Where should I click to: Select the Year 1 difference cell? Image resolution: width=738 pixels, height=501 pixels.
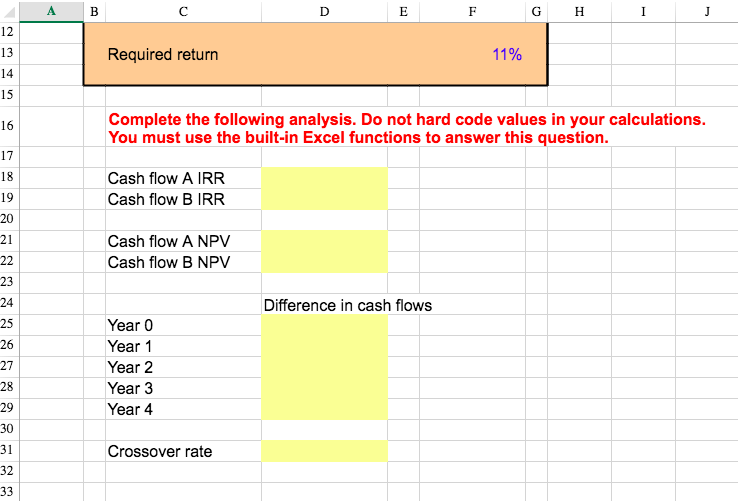pyautogui.click(x=324, y=347)
